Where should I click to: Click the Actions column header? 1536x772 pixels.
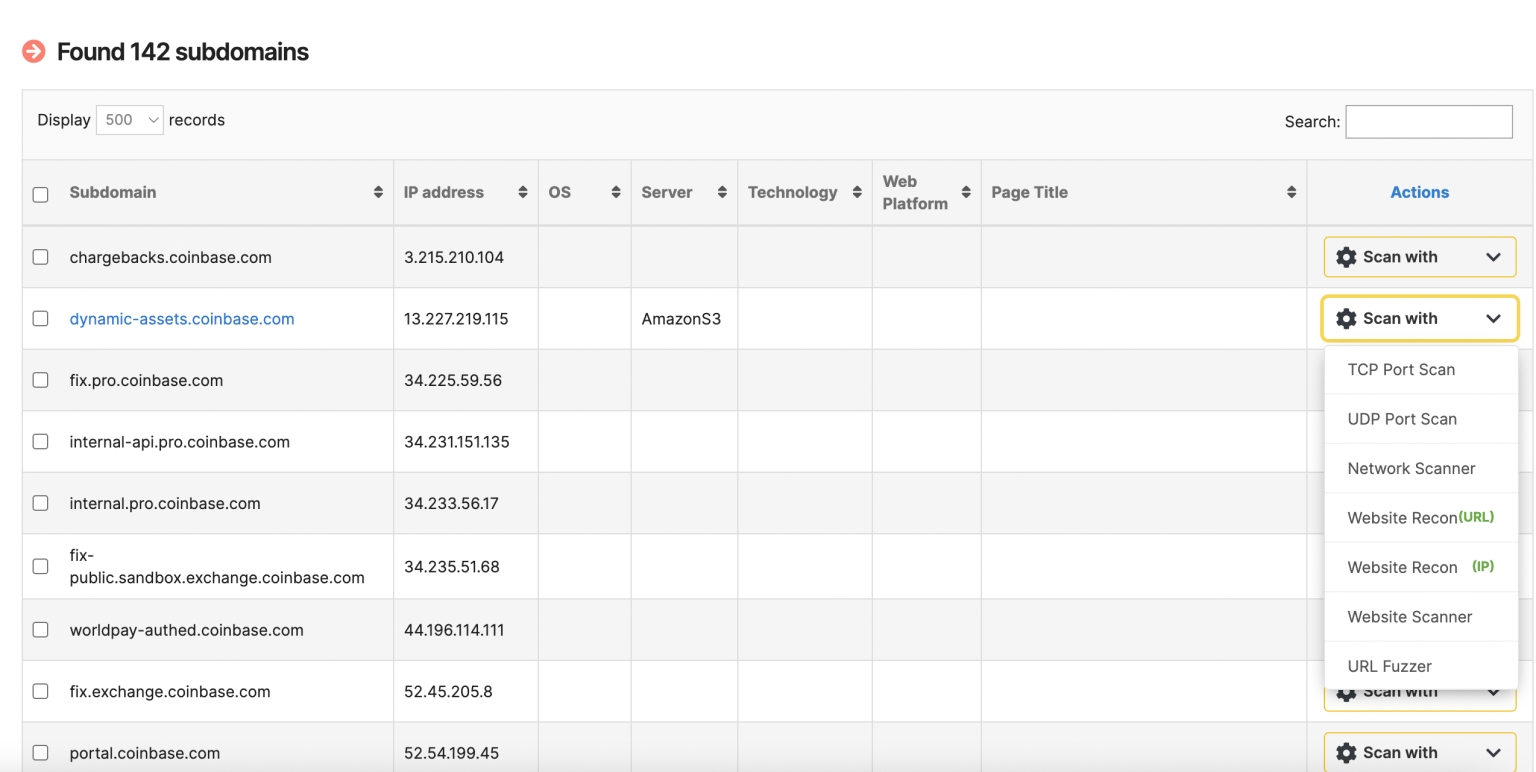(x=1419, y=192)
